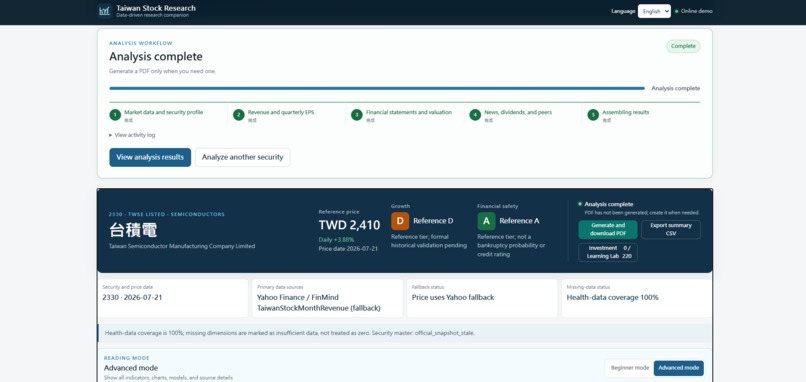Viewport: 806px width, 382px height.
Task: Click the Growth grade D badge
Action: pos(400,221)
